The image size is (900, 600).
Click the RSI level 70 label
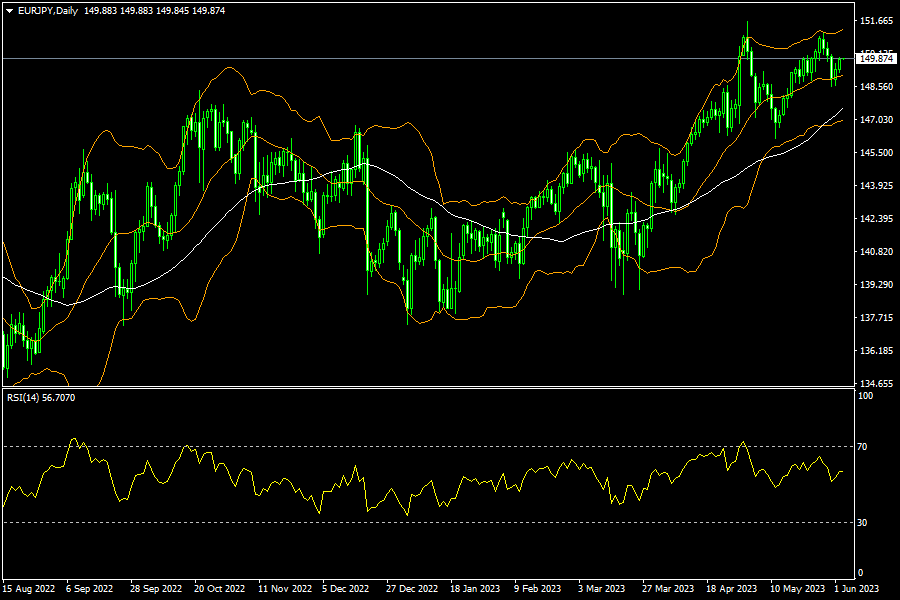[862, 447]
